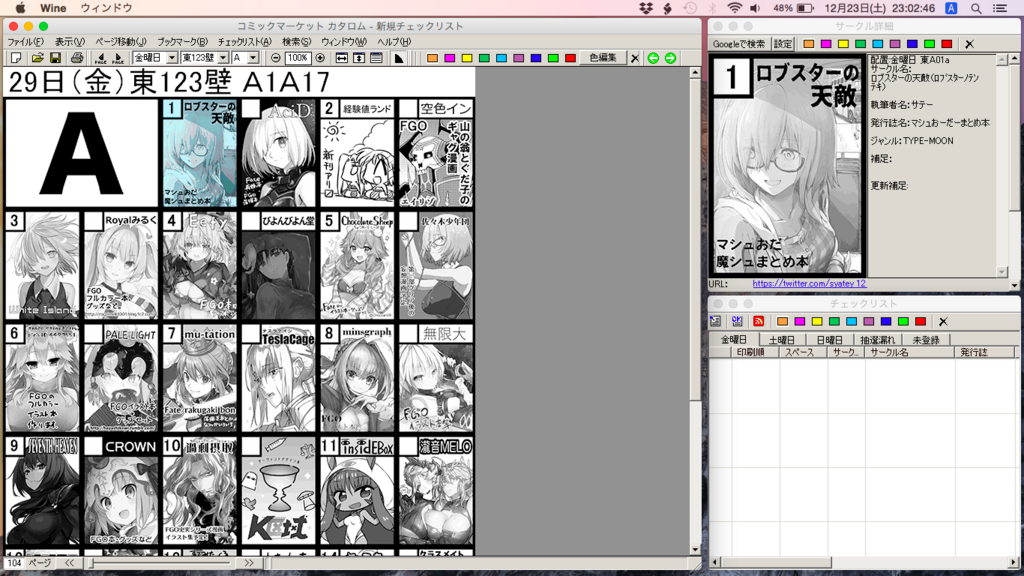Image resolution: width=1024 pixels, height=576 pixels.
Task: Clear the color with the X icon next to 色編集
Action: (x=635, y=58)
